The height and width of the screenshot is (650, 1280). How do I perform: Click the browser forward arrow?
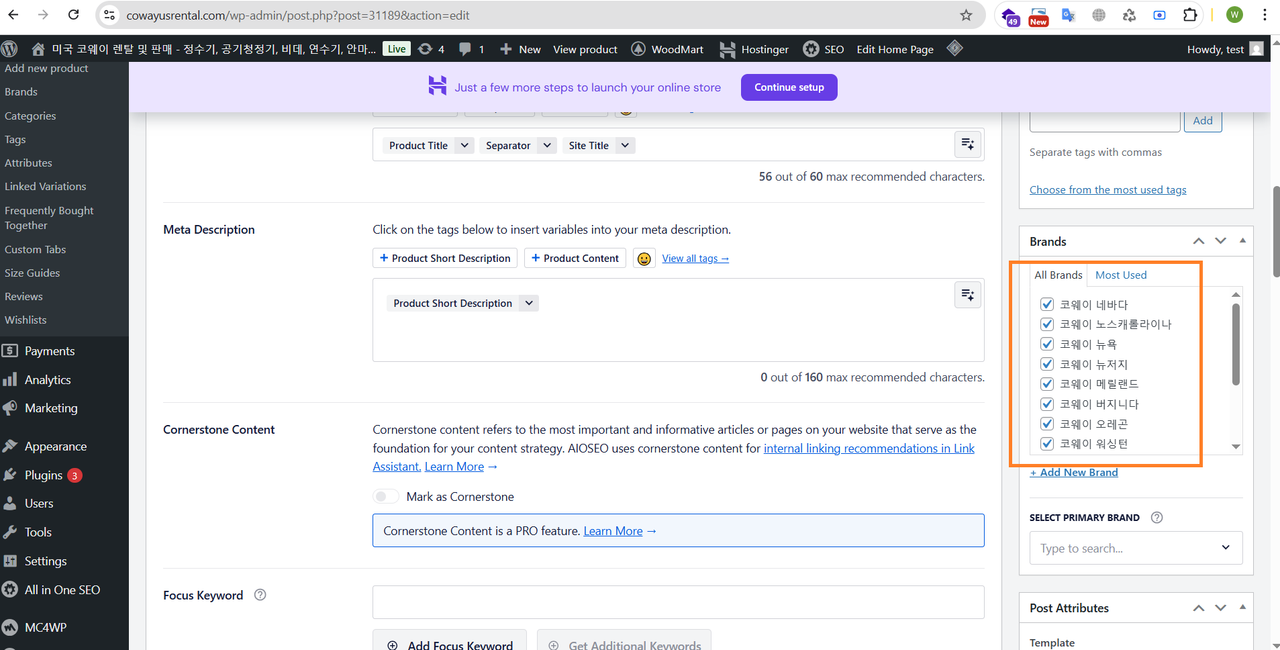point(44,15)
